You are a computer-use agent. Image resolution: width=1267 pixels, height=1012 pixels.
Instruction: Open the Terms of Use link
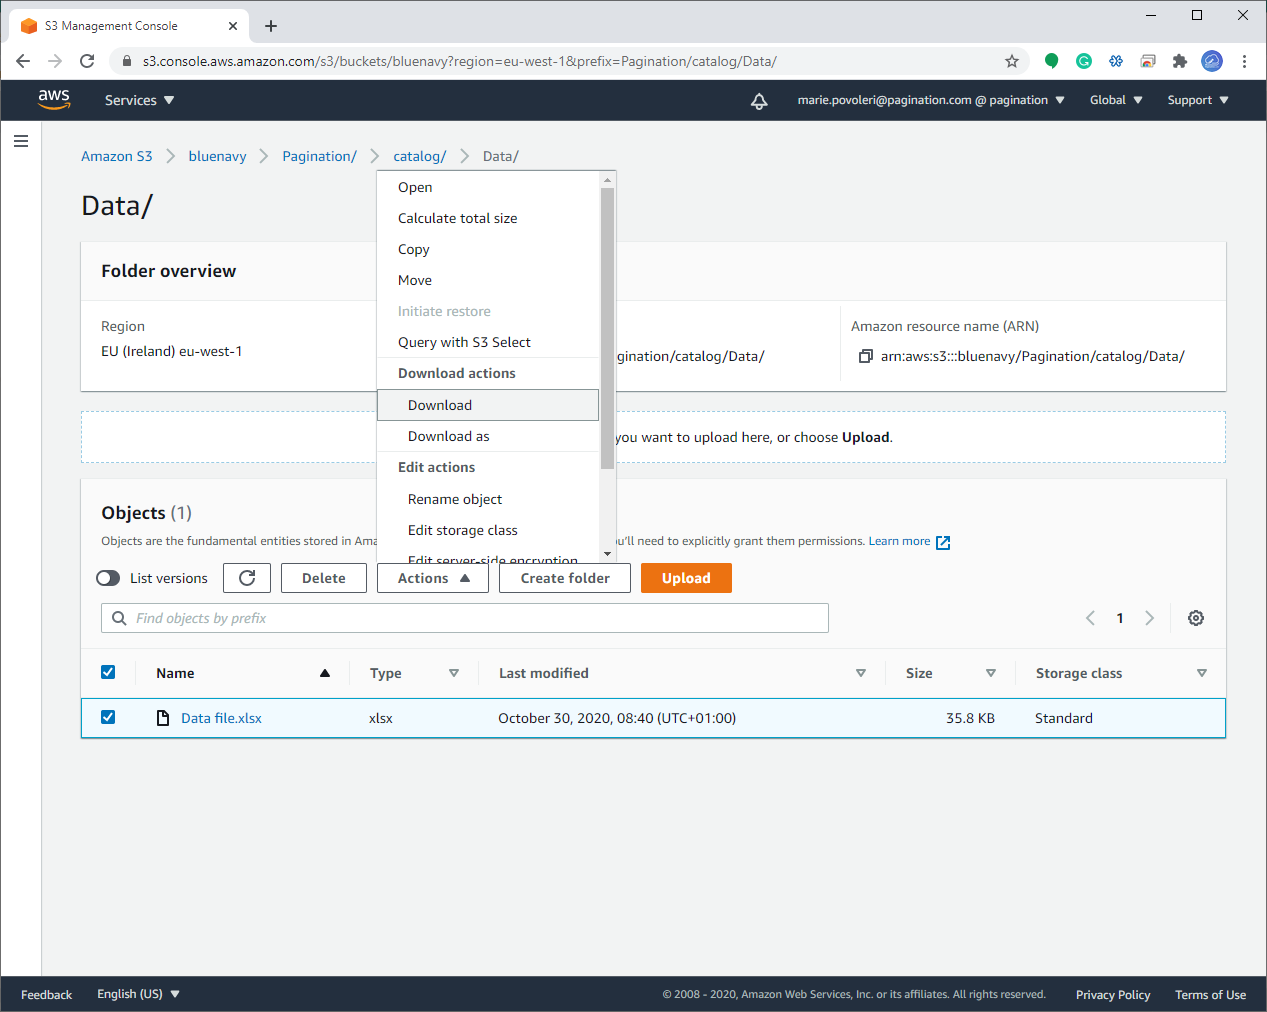[x=1210, y=995]
